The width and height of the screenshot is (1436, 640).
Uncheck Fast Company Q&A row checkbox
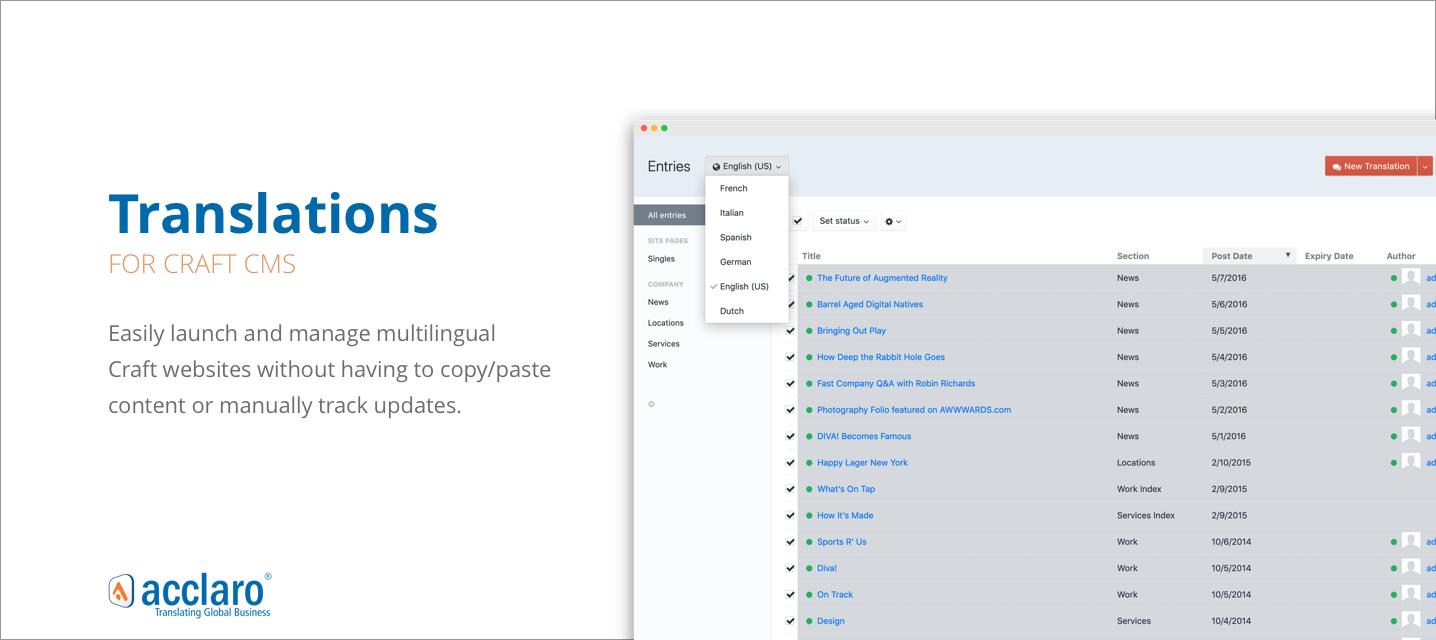click(790, 384)
